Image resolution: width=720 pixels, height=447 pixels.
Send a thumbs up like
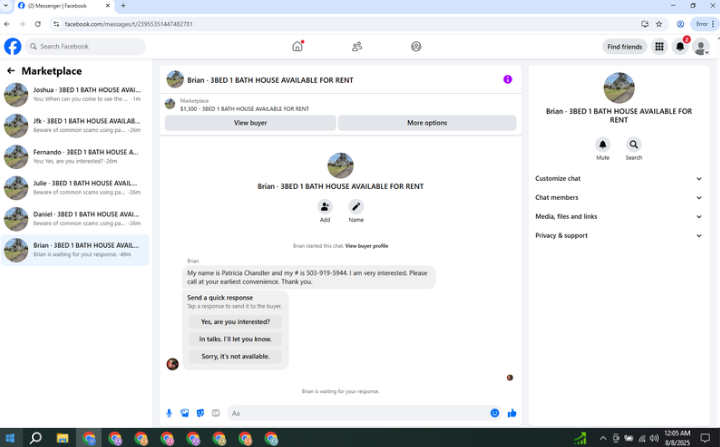pyautogui.click(x=512, y=413)
